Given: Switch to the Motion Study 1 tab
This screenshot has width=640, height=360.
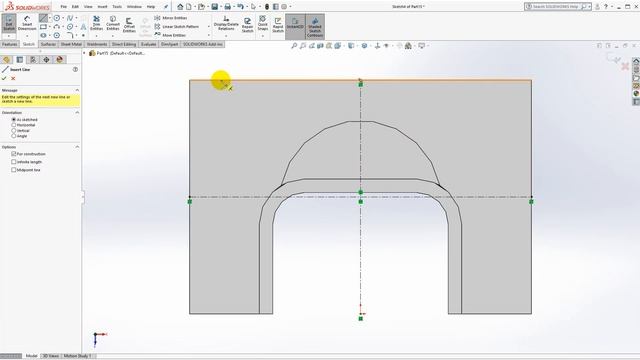Looking at the screenshot, I should tap(77, 356).
